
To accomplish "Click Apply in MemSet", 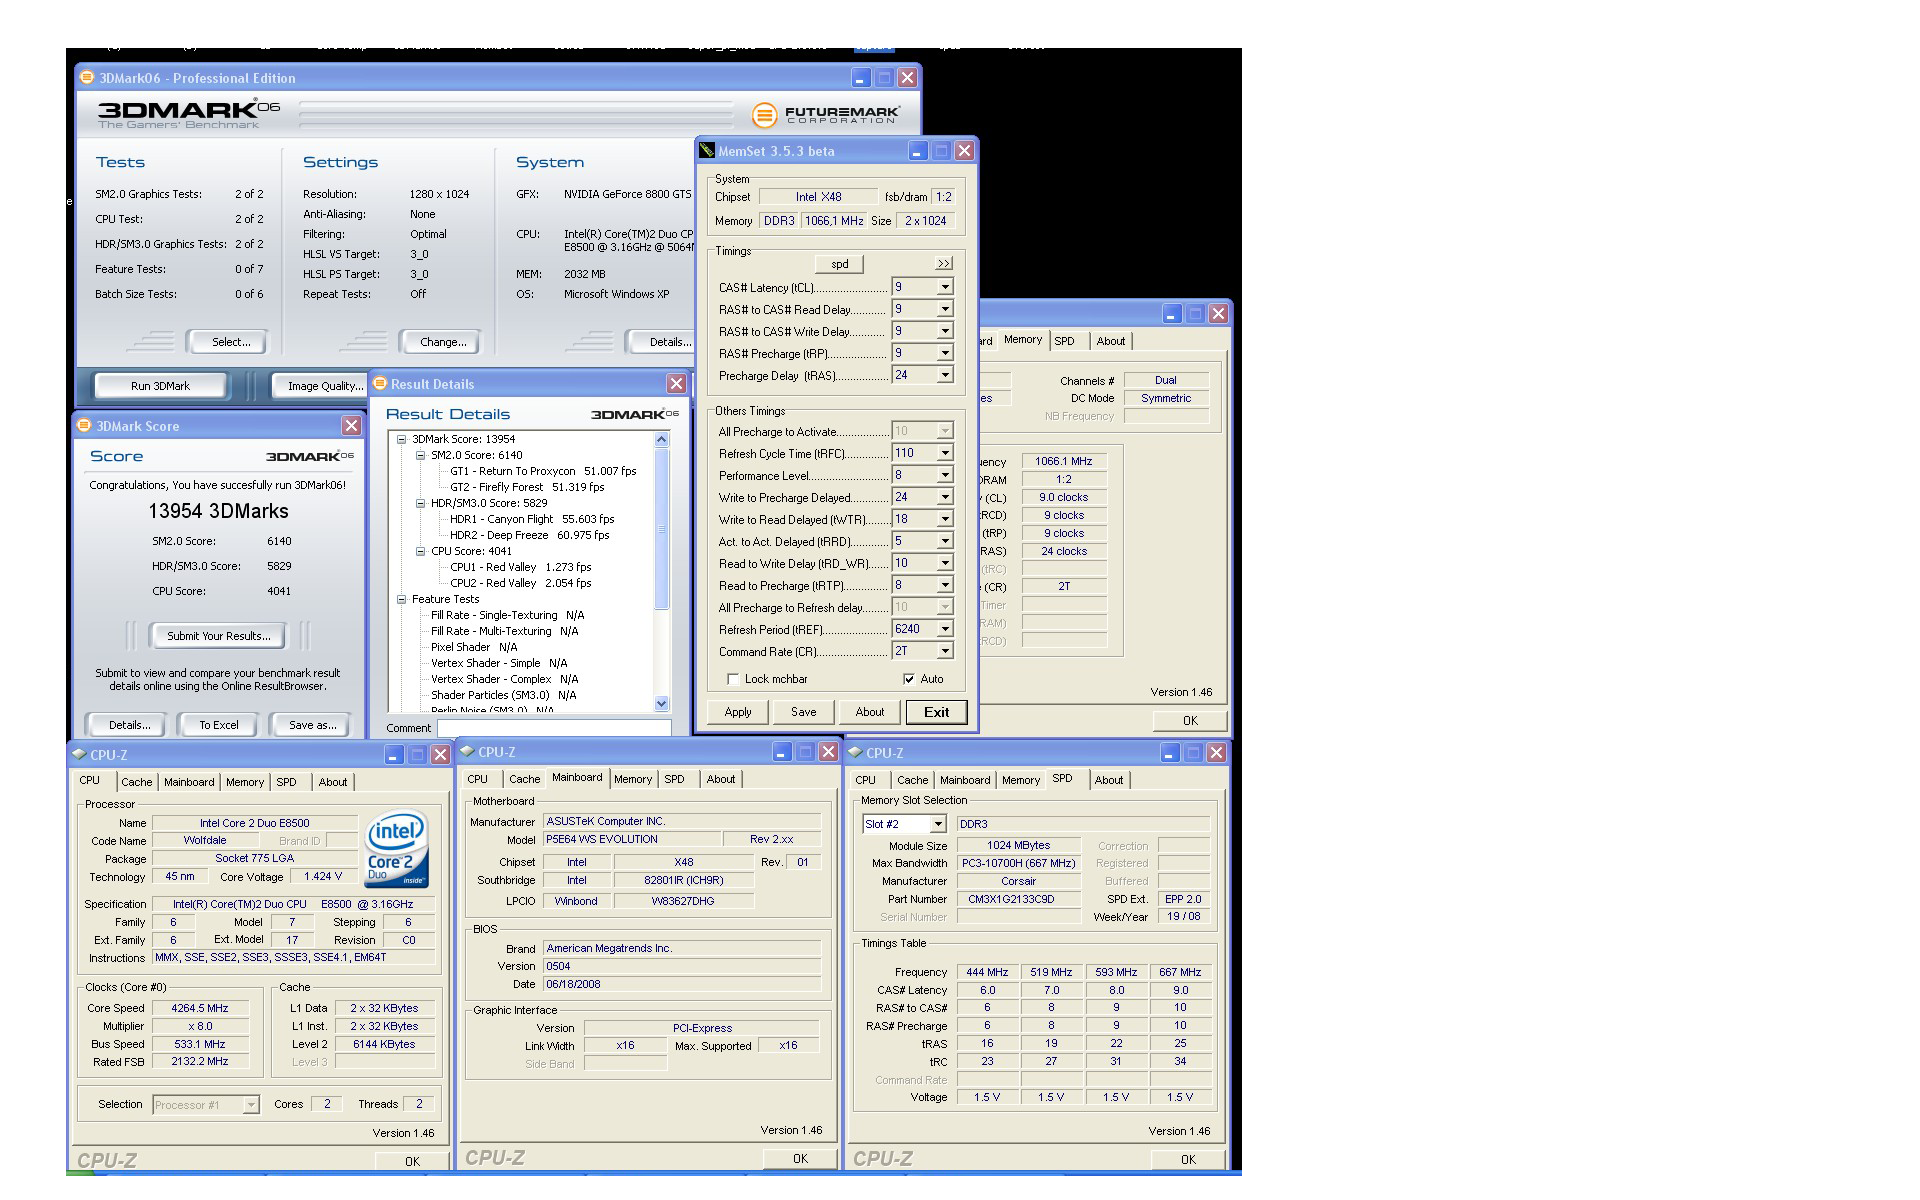I will pos(738,712).
